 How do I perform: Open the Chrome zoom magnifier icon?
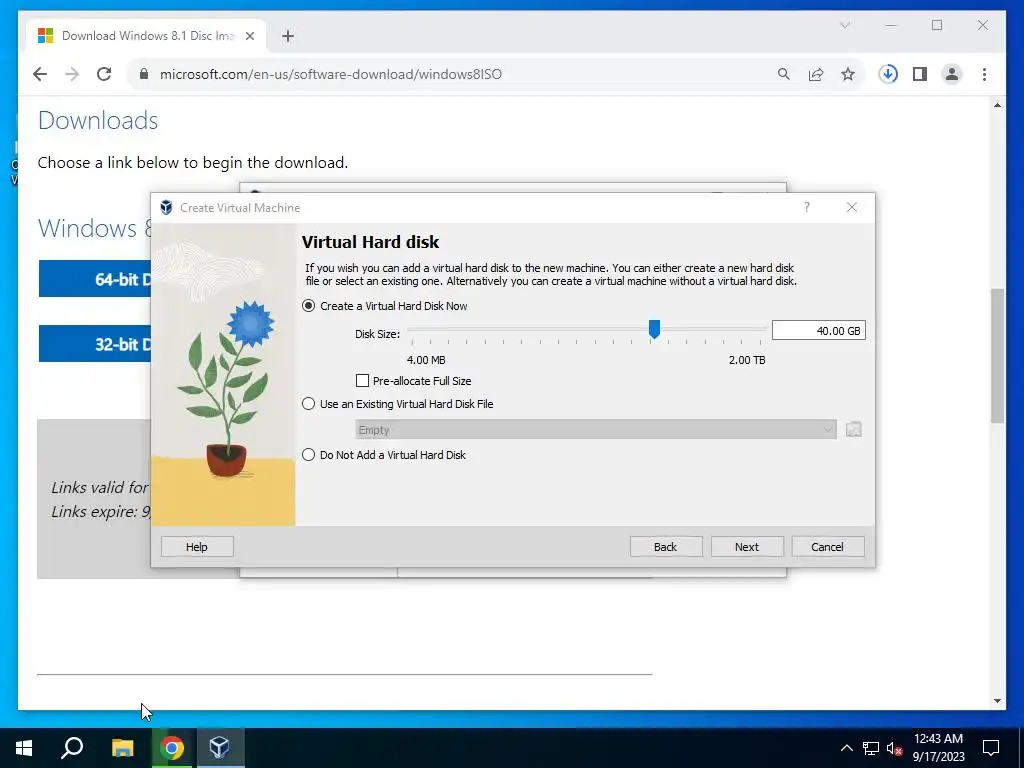coord(784,74)
